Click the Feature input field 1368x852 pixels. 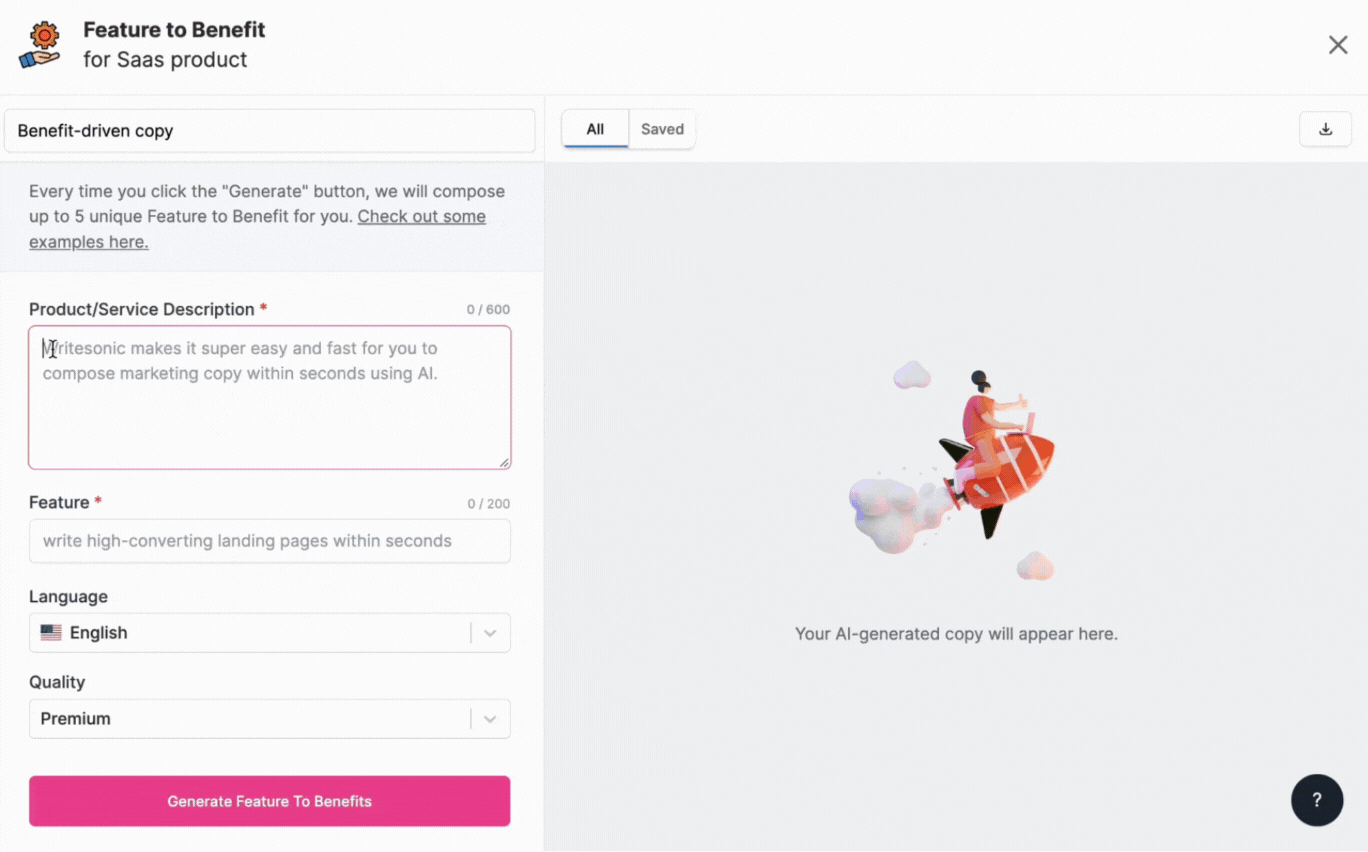pos(270,541)
